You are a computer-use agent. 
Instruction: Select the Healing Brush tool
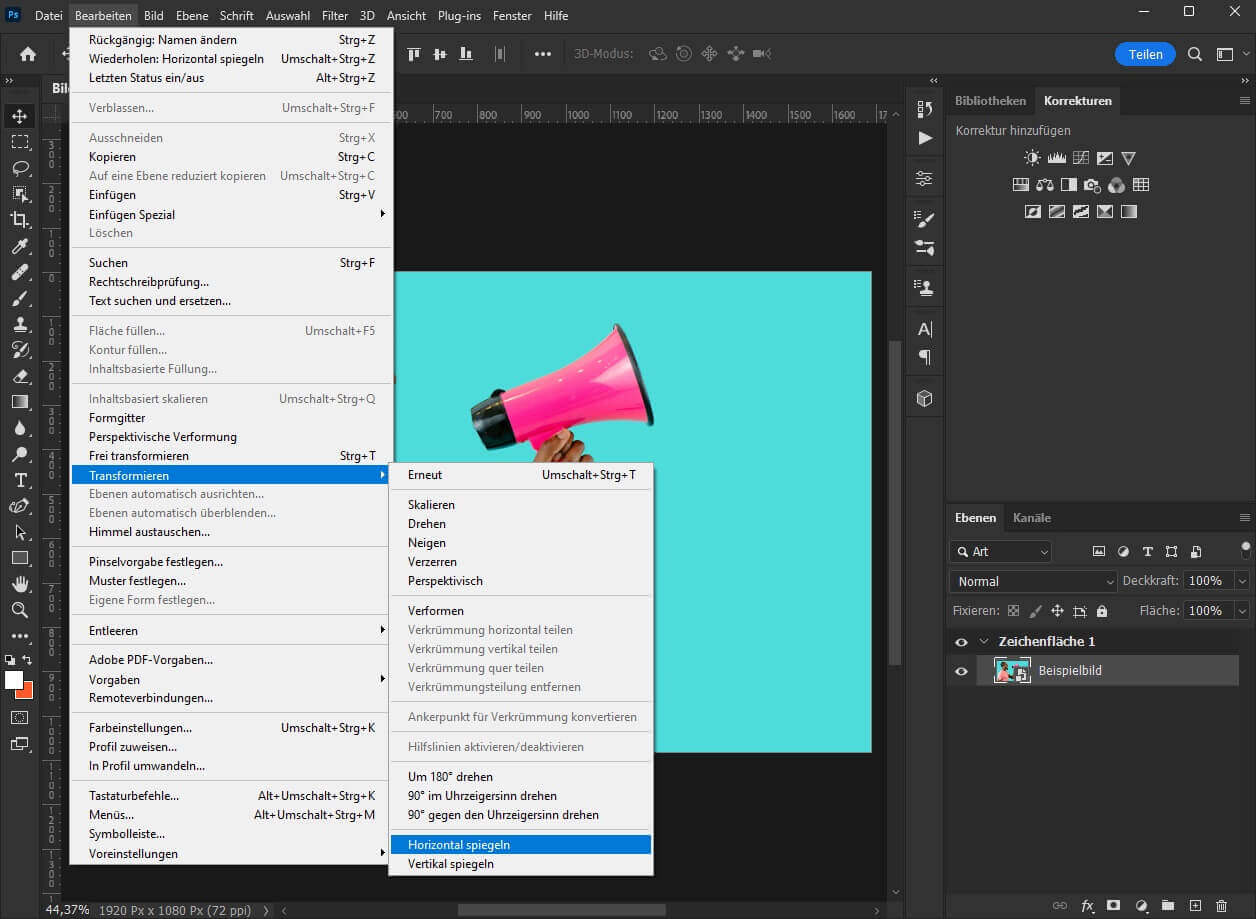[21, 274]
